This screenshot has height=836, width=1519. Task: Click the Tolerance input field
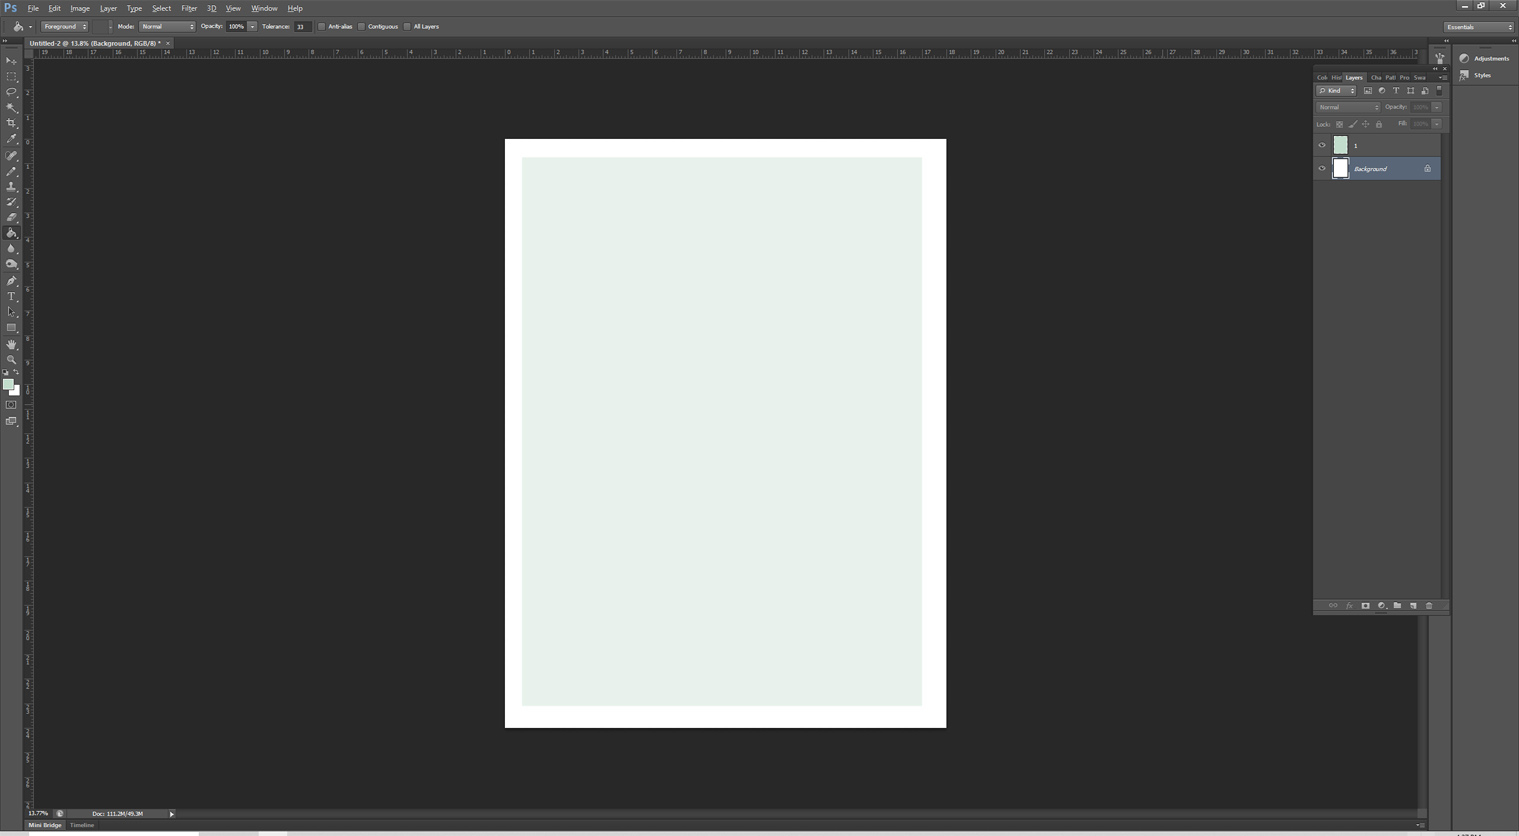(x=301, y=26)
